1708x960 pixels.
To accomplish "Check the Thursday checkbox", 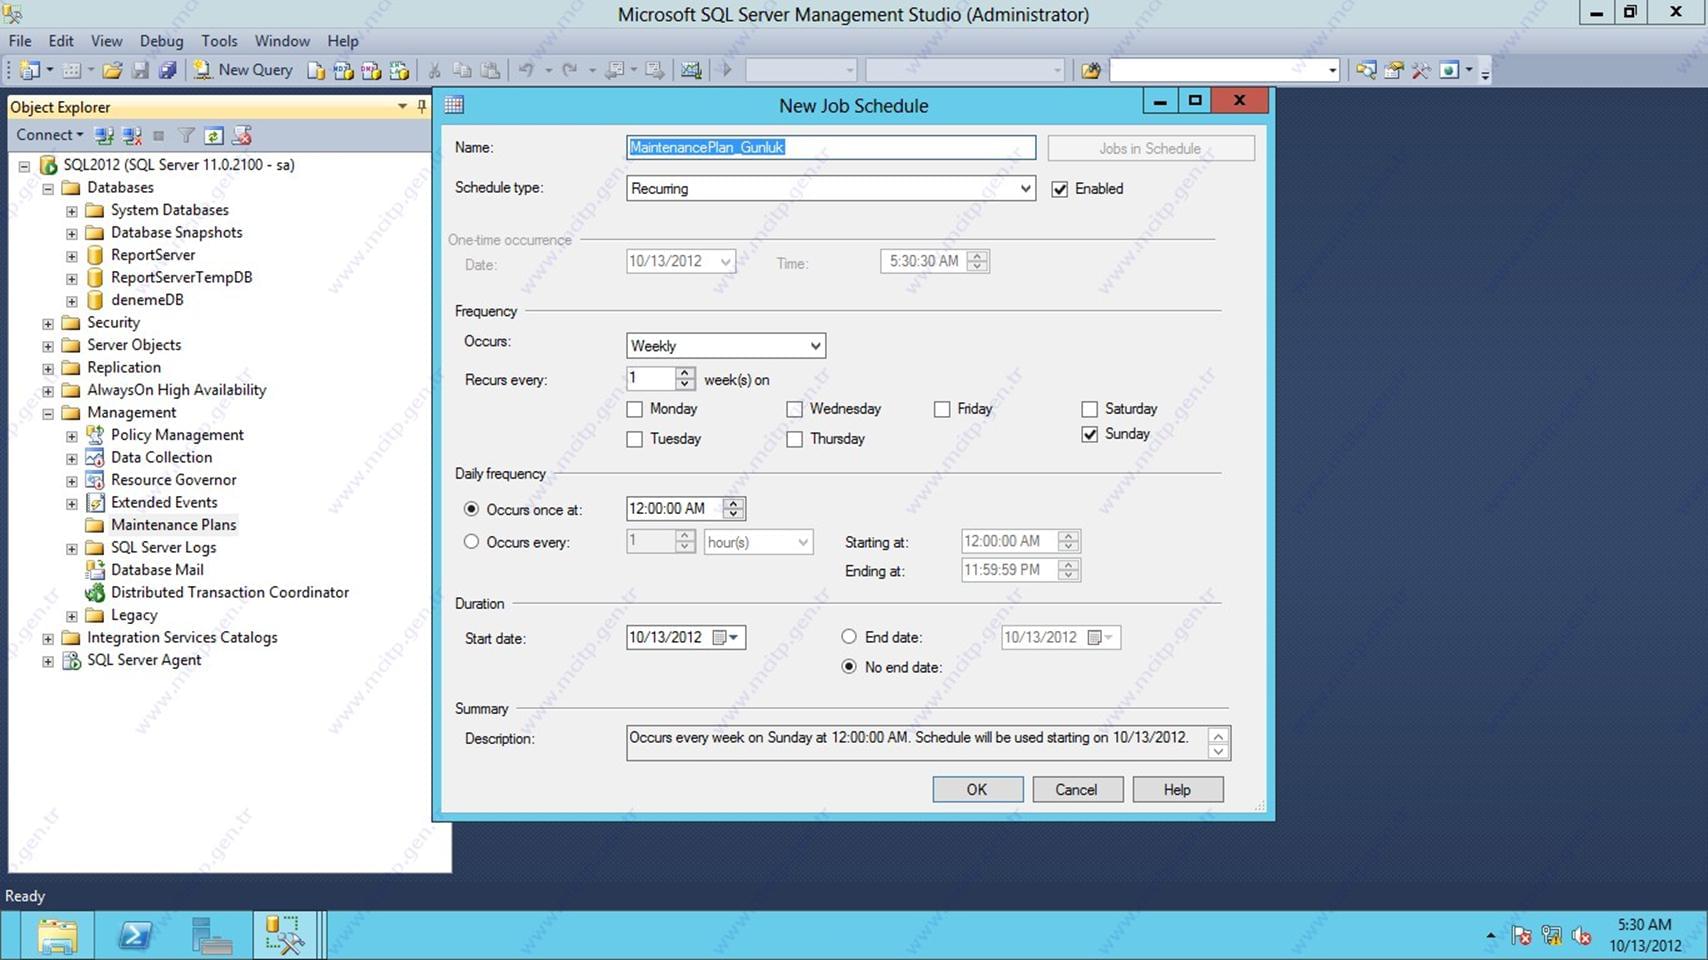I will click(794, 439).
